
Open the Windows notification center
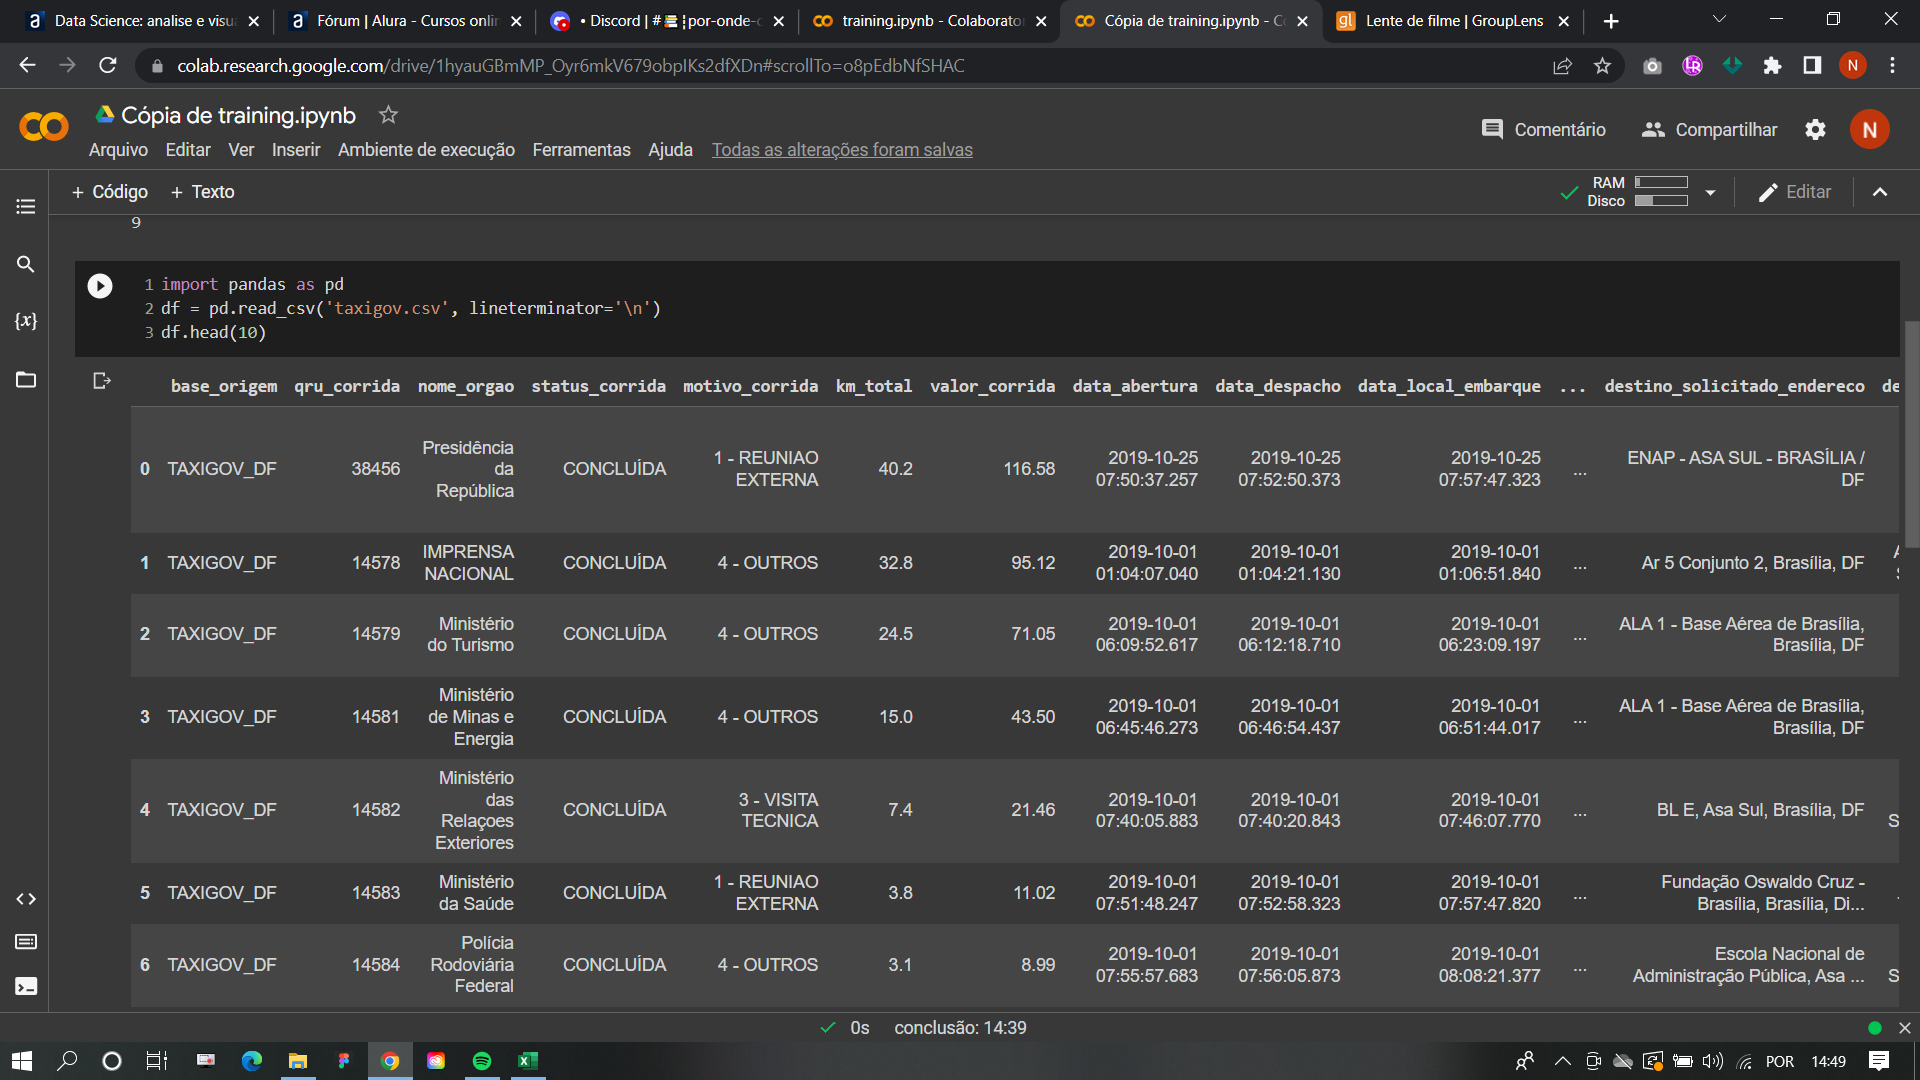tap(1879, 1061)
